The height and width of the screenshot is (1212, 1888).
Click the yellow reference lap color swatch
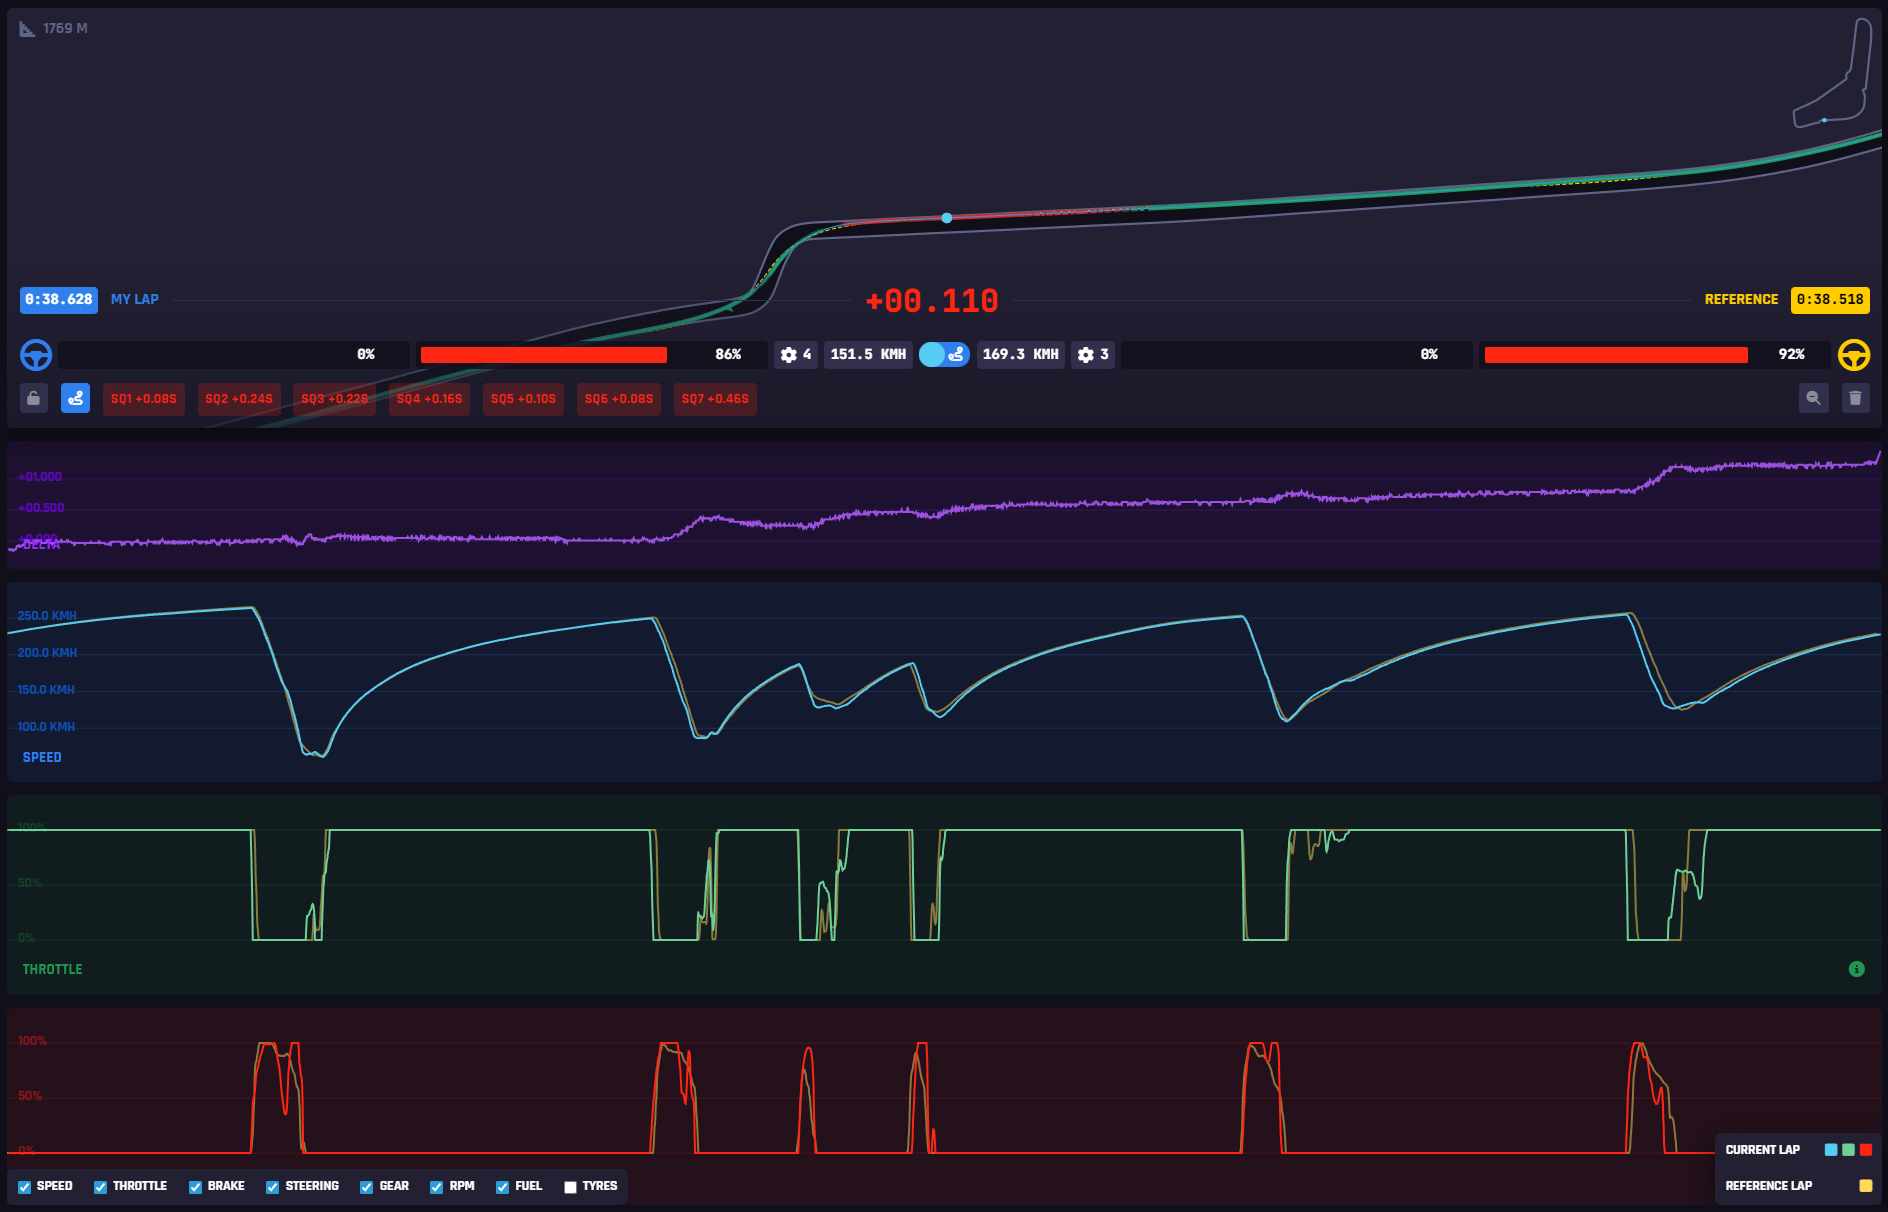tap(1865, 1186)
